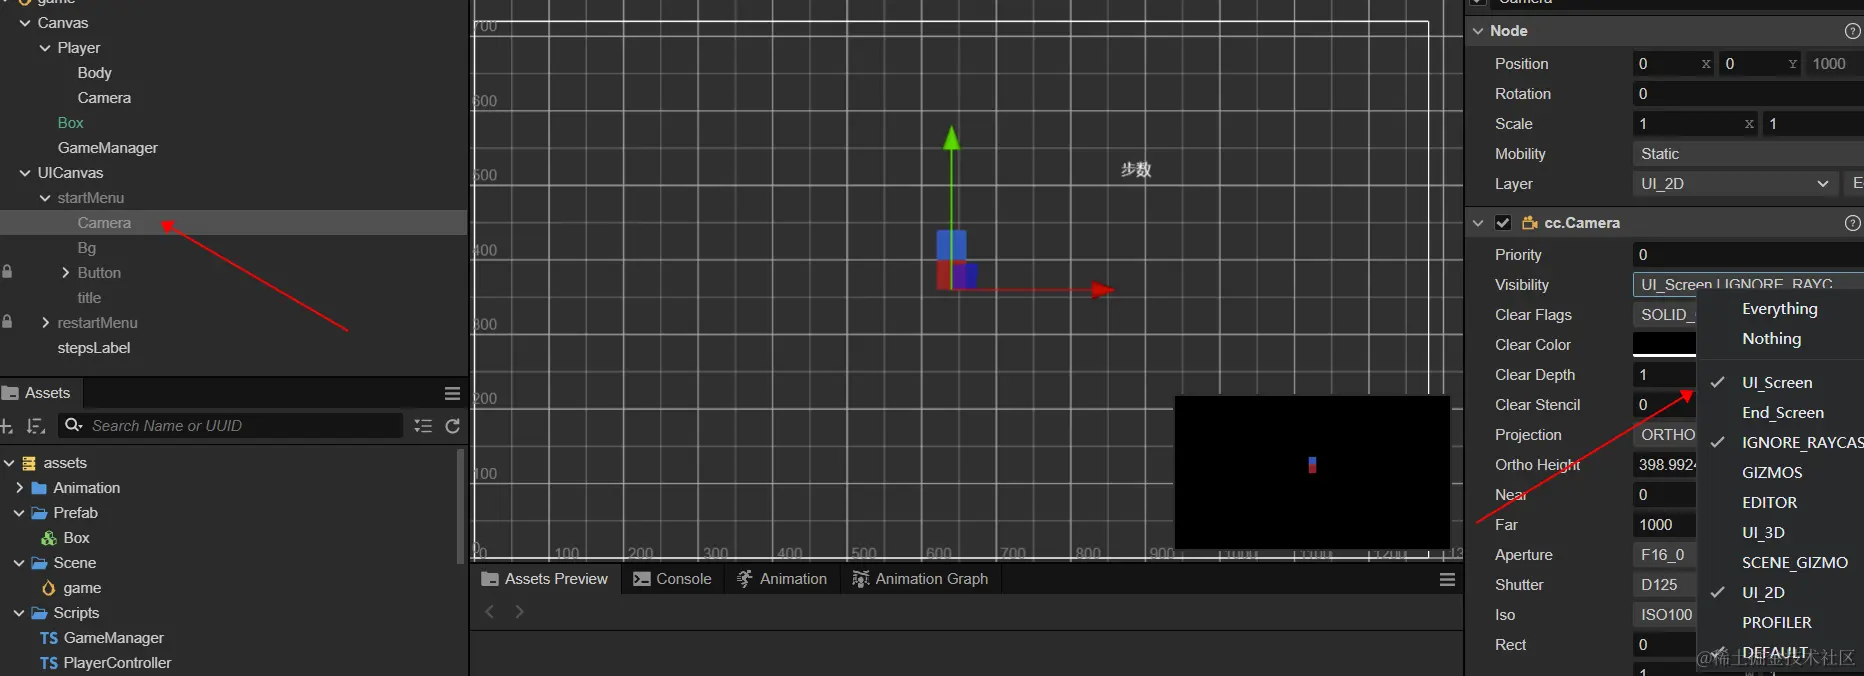Open the Node section help icon
The height and width of the screenshot is (676, 1864).
[x=1852, y=31]
